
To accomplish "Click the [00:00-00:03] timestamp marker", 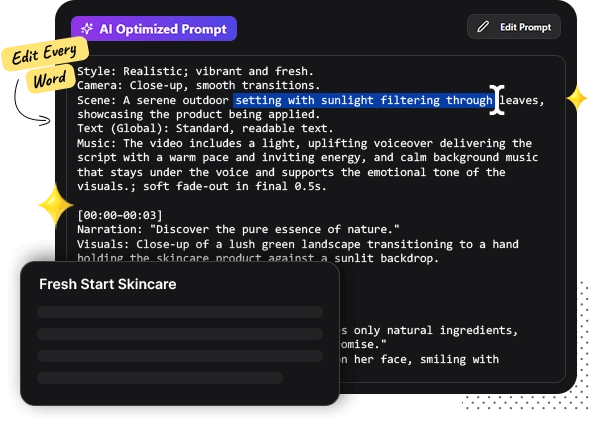I will 119,215.
